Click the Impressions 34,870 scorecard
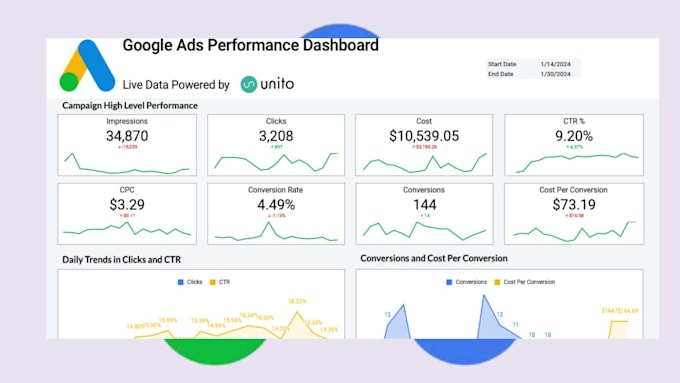 pos(127,145)
